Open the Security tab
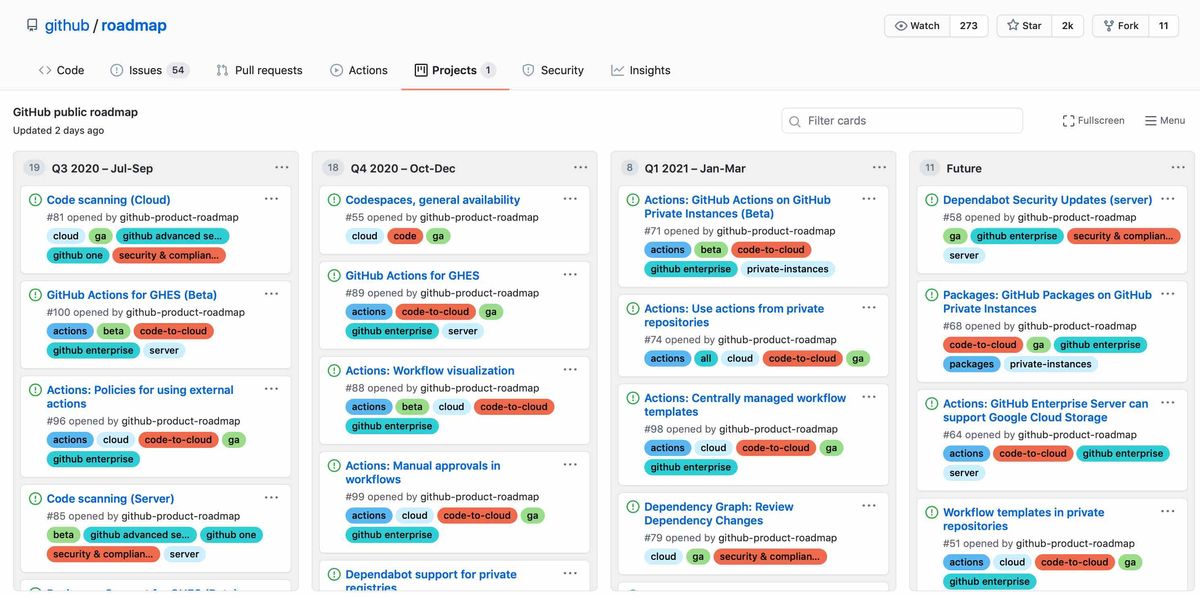This screenshot has height=597, width=1200. point(553,70)
